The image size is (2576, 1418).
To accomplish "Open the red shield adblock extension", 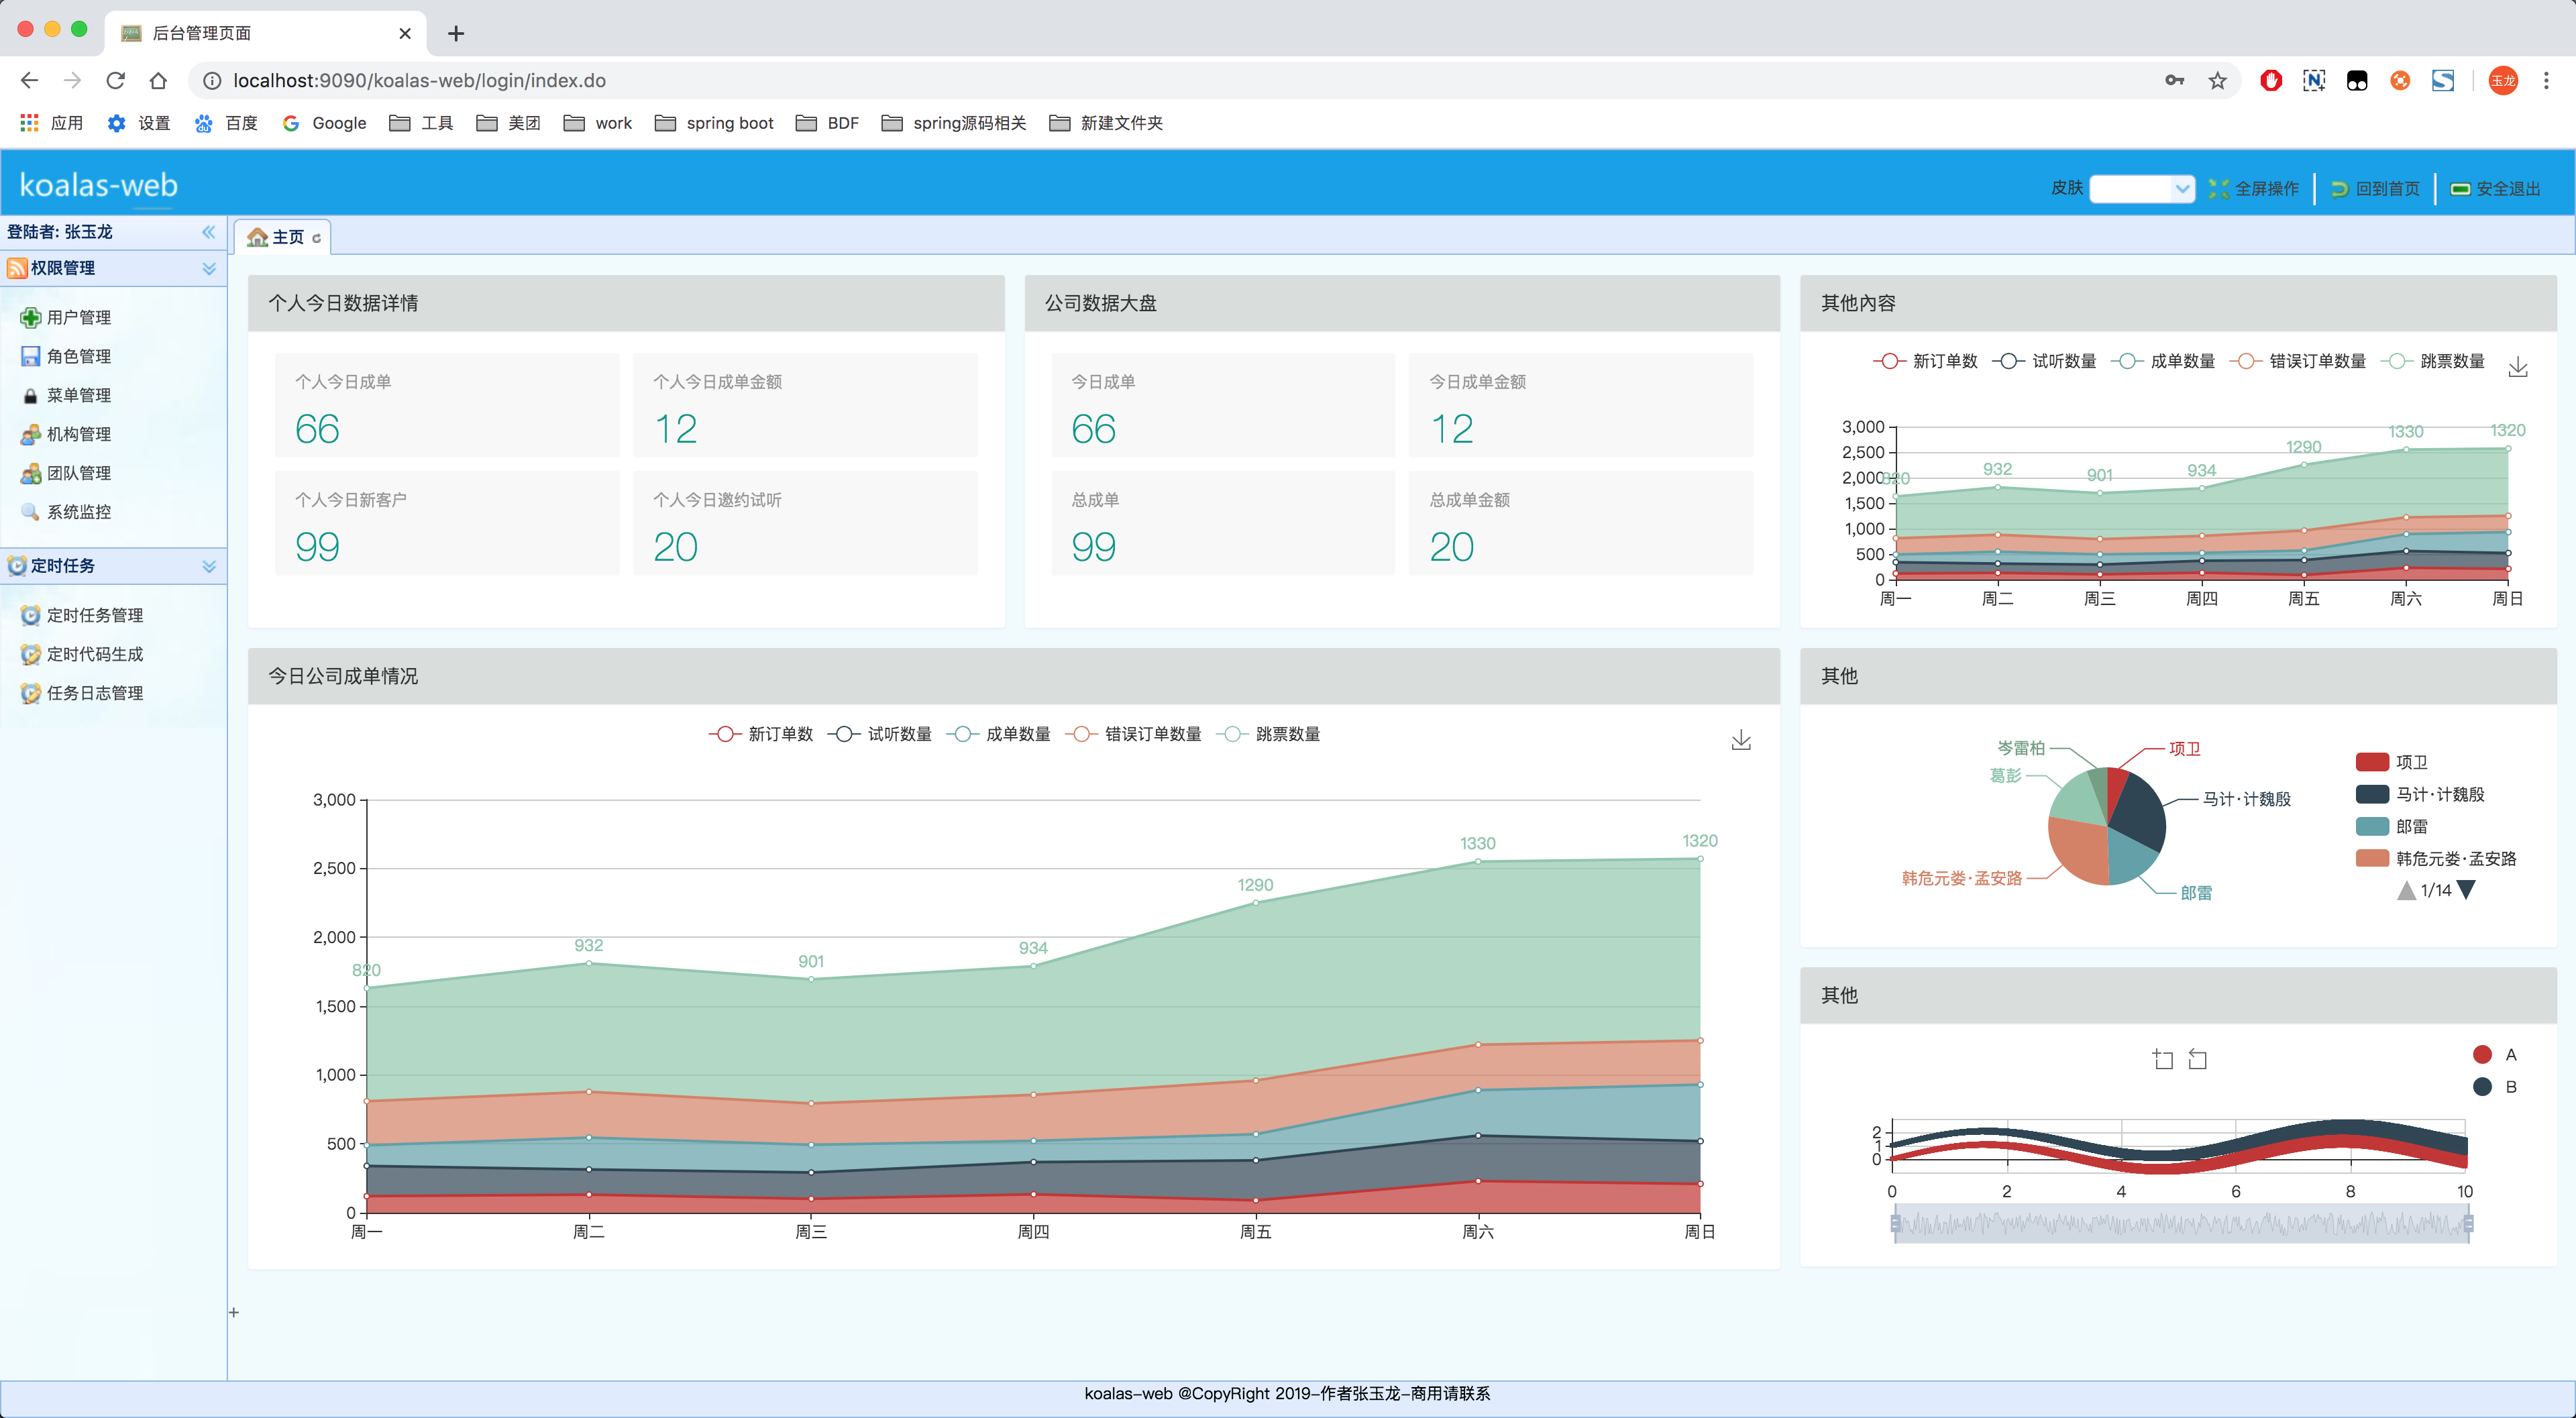I will click(2270, 80).
